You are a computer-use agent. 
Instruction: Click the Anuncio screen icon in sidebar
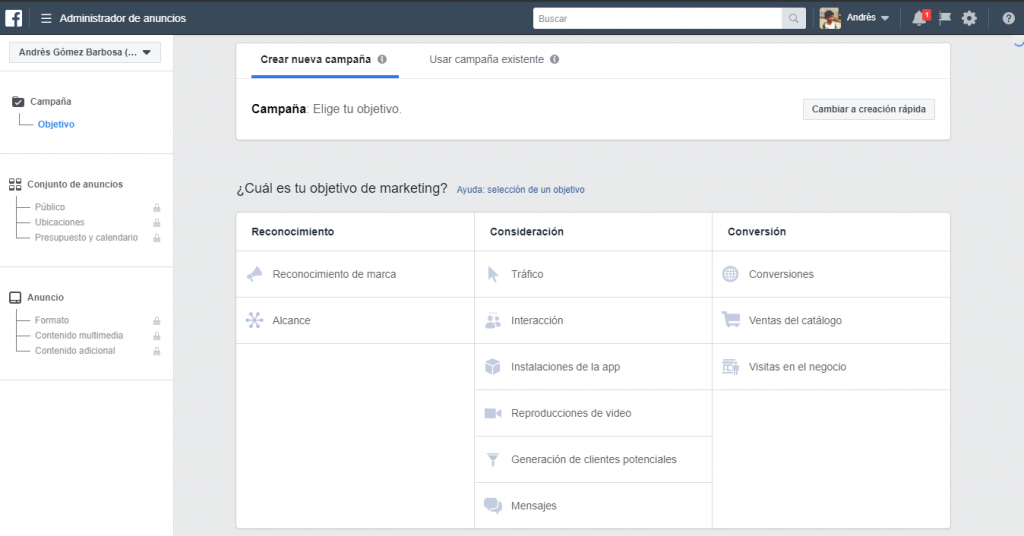tap(15, 298)
